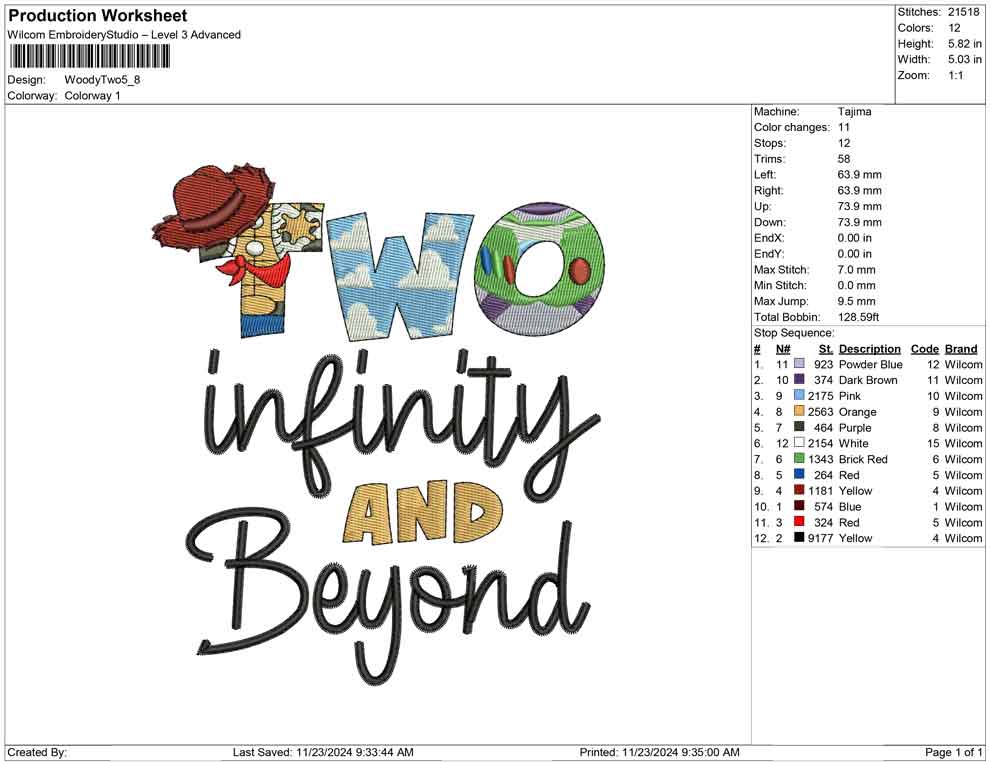This screenshot has width=990, height=762.
Task: Click the Width value 5.03 in
Action: click(x=965, y=59)
